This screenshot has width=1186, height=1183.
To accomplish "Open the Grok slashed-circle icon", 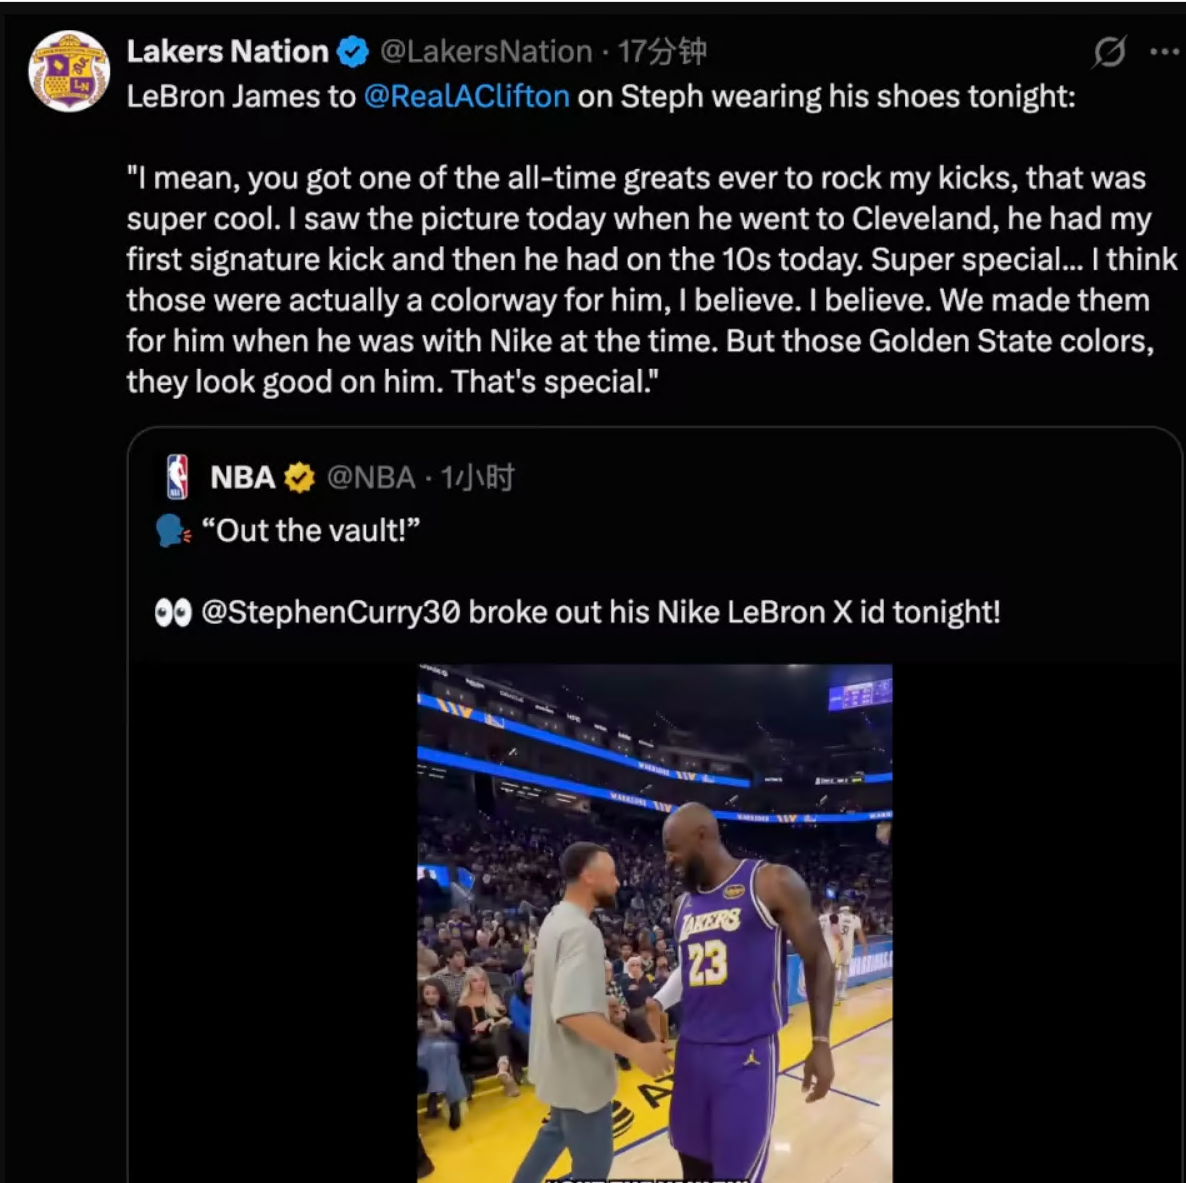I will pos(1108,51).
